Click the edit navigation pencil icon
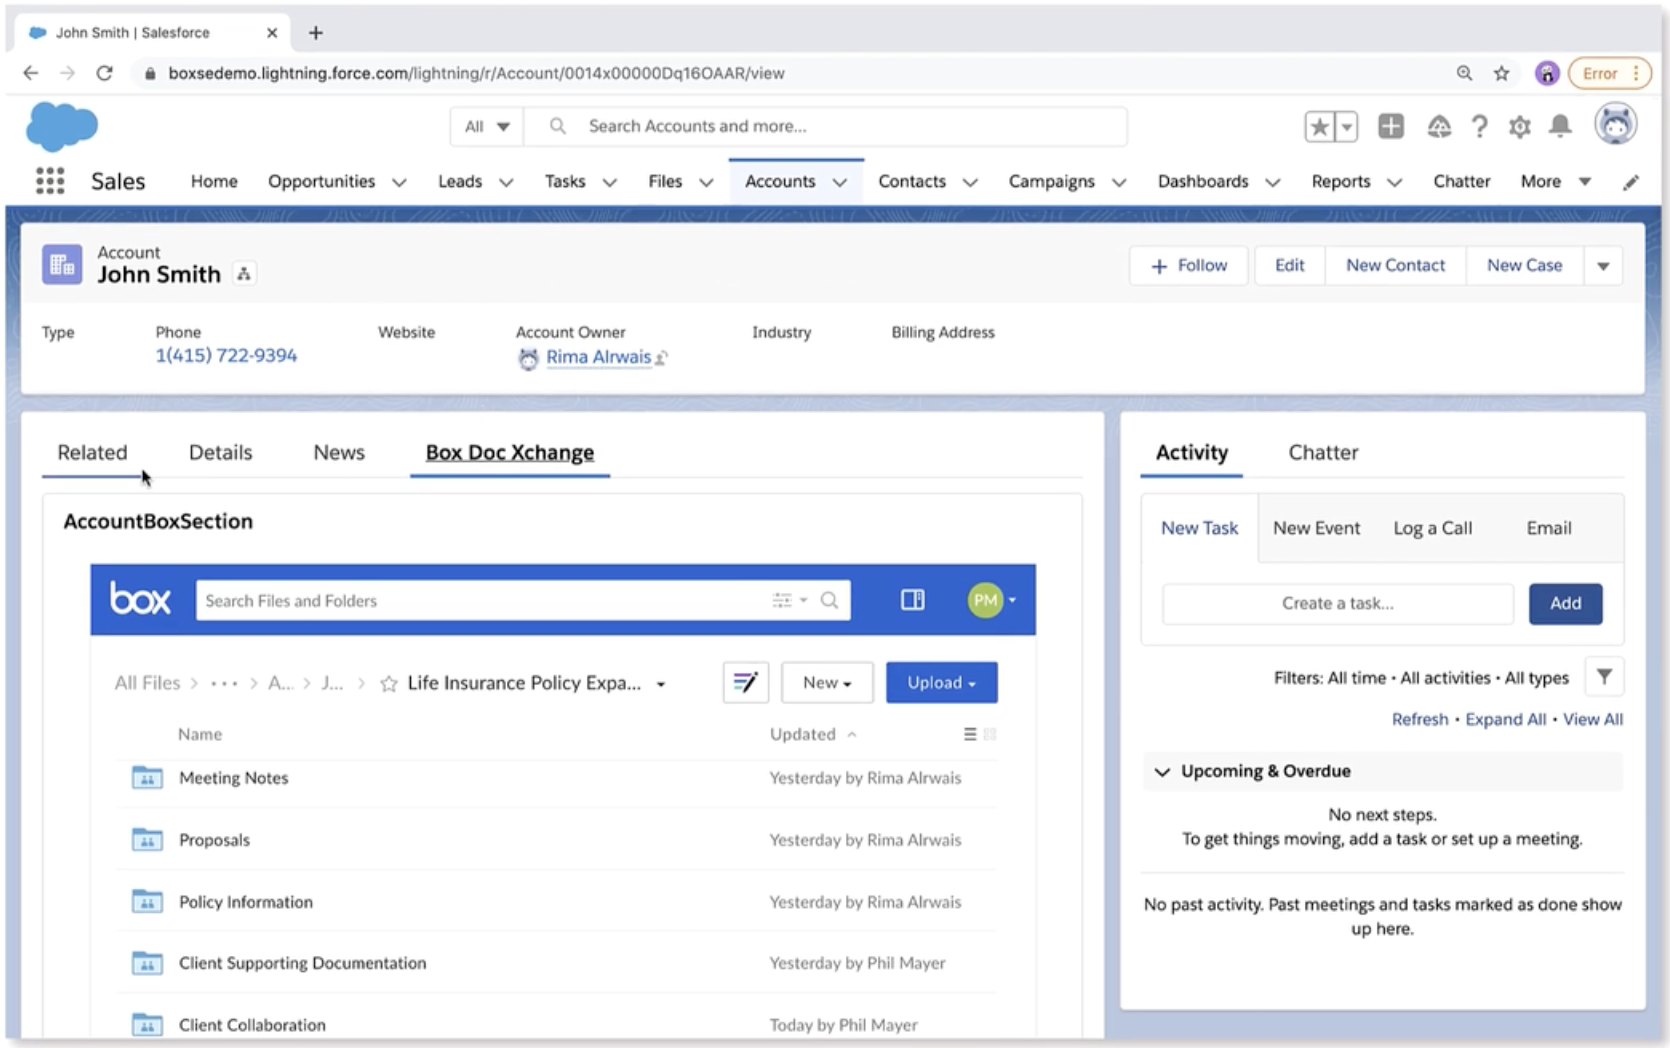This screenshot has height=1048, width=1670. [1631, 182]
